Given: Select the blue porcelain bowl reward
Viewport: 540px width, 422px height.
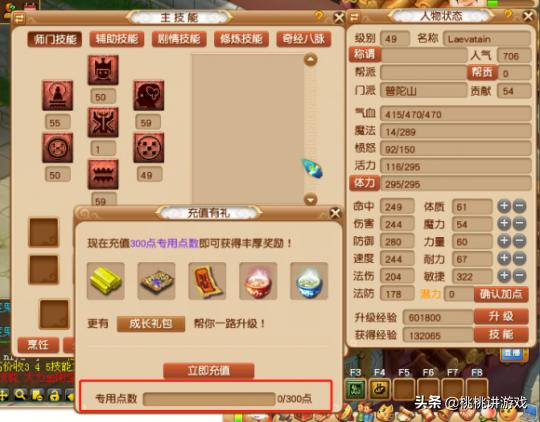Looking at the screenshot, I should (309, 281).
